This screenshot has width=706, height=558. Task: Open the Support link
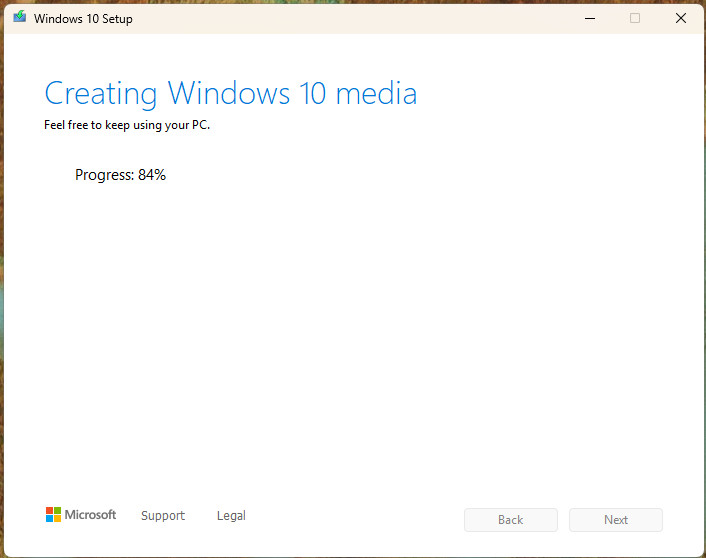(163, 515)
